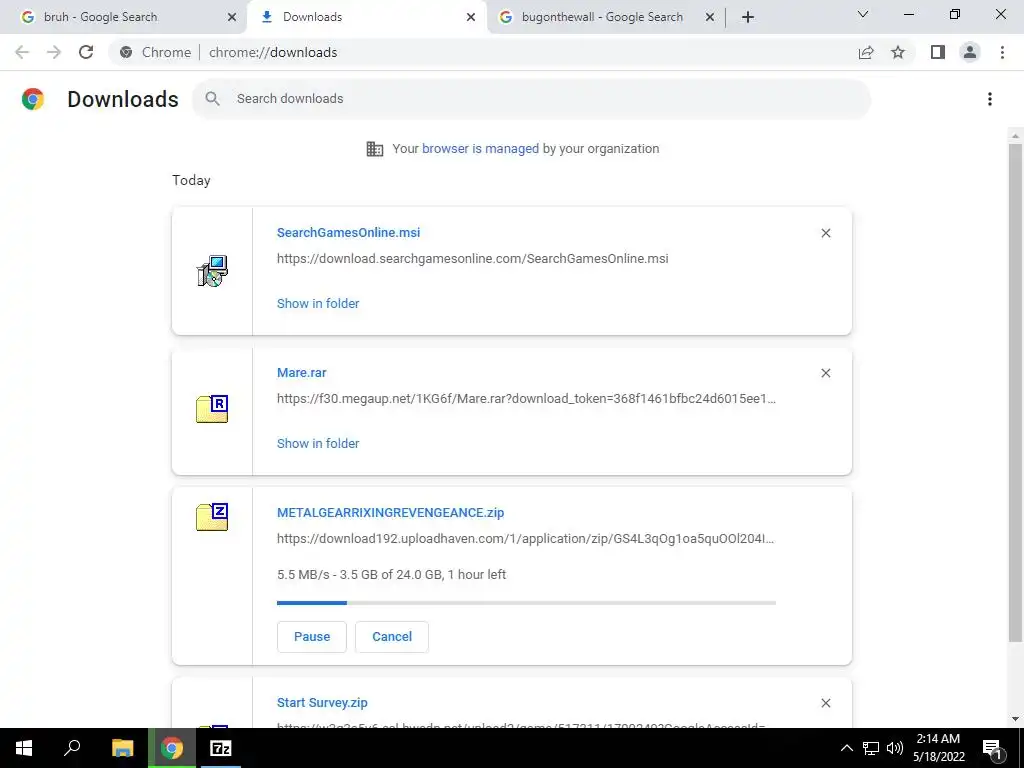Viewport: 1024px width, 768px height.
Task: Click the download progress bar
Action: point(526,603)
